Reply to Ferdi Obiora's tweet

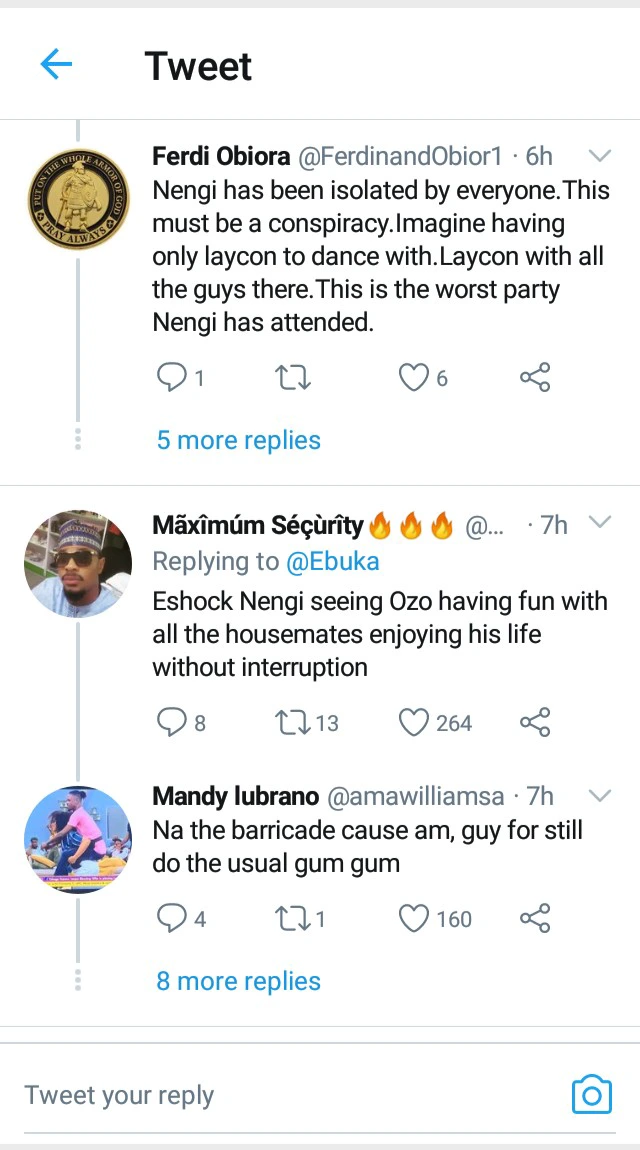(x=173, y=377)
